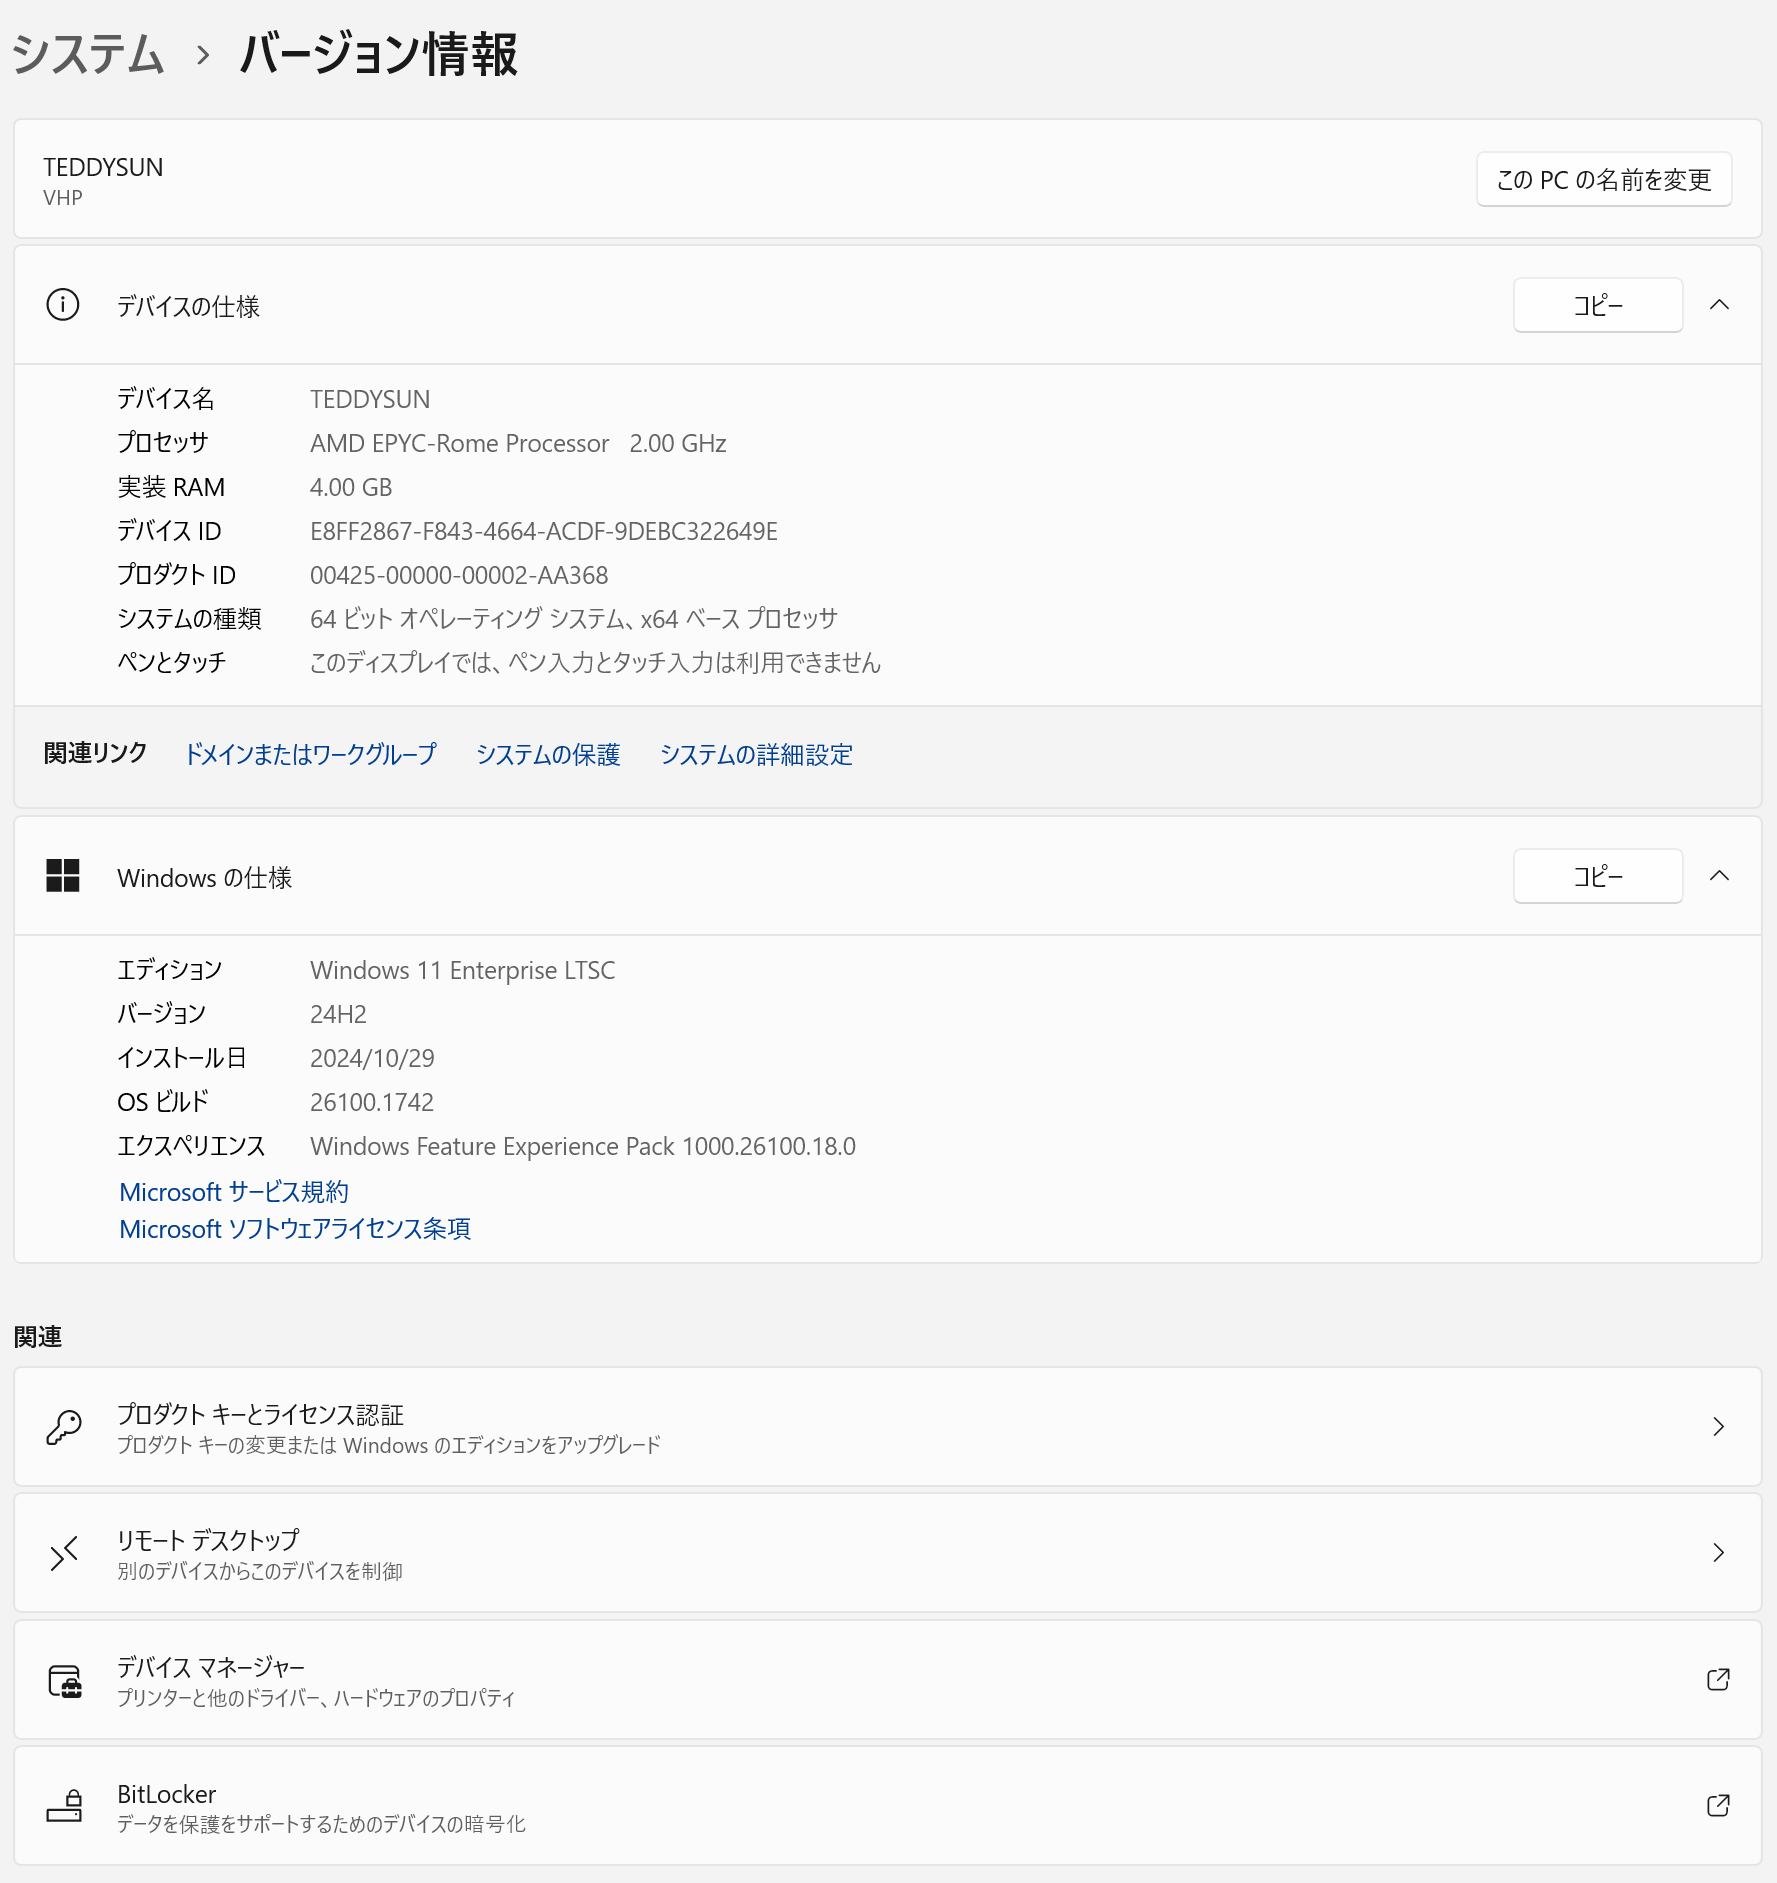This screenshot has width=1777, height=1883.
Task: Click この PC の名前を変更 button
Action: 1604,180
